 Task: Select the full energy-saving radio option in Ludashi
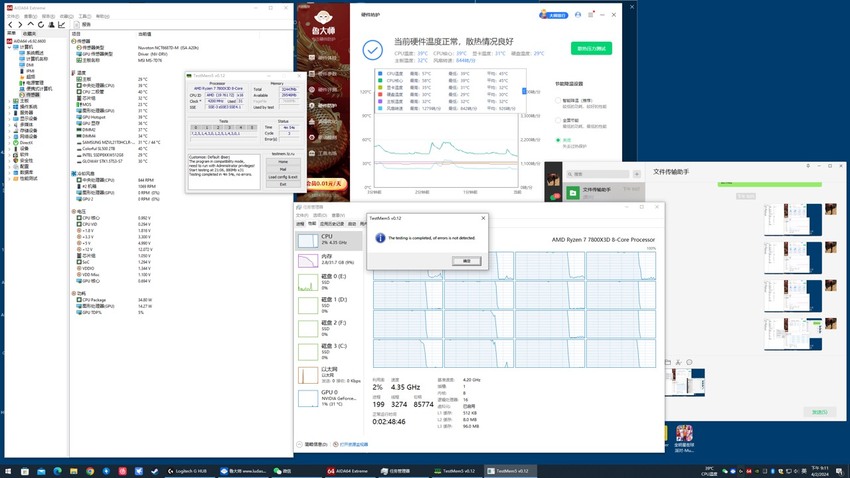coord(558,120)
